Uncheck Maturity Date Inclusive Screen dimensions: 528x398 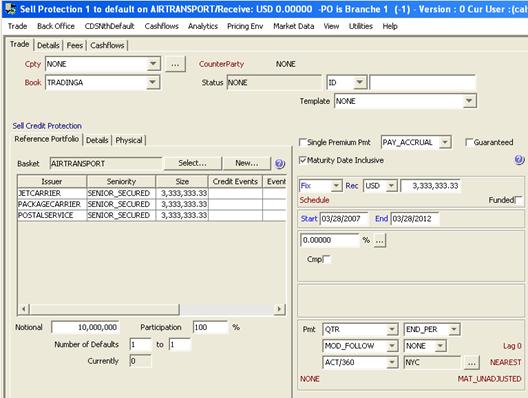click(x=302, y=160)
